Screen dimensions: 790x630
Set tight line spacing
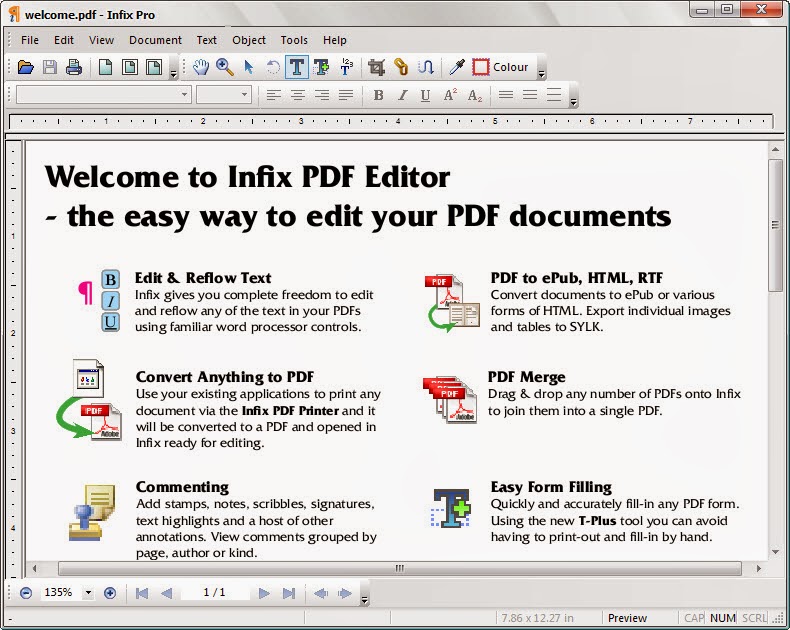tap(506, 95)
